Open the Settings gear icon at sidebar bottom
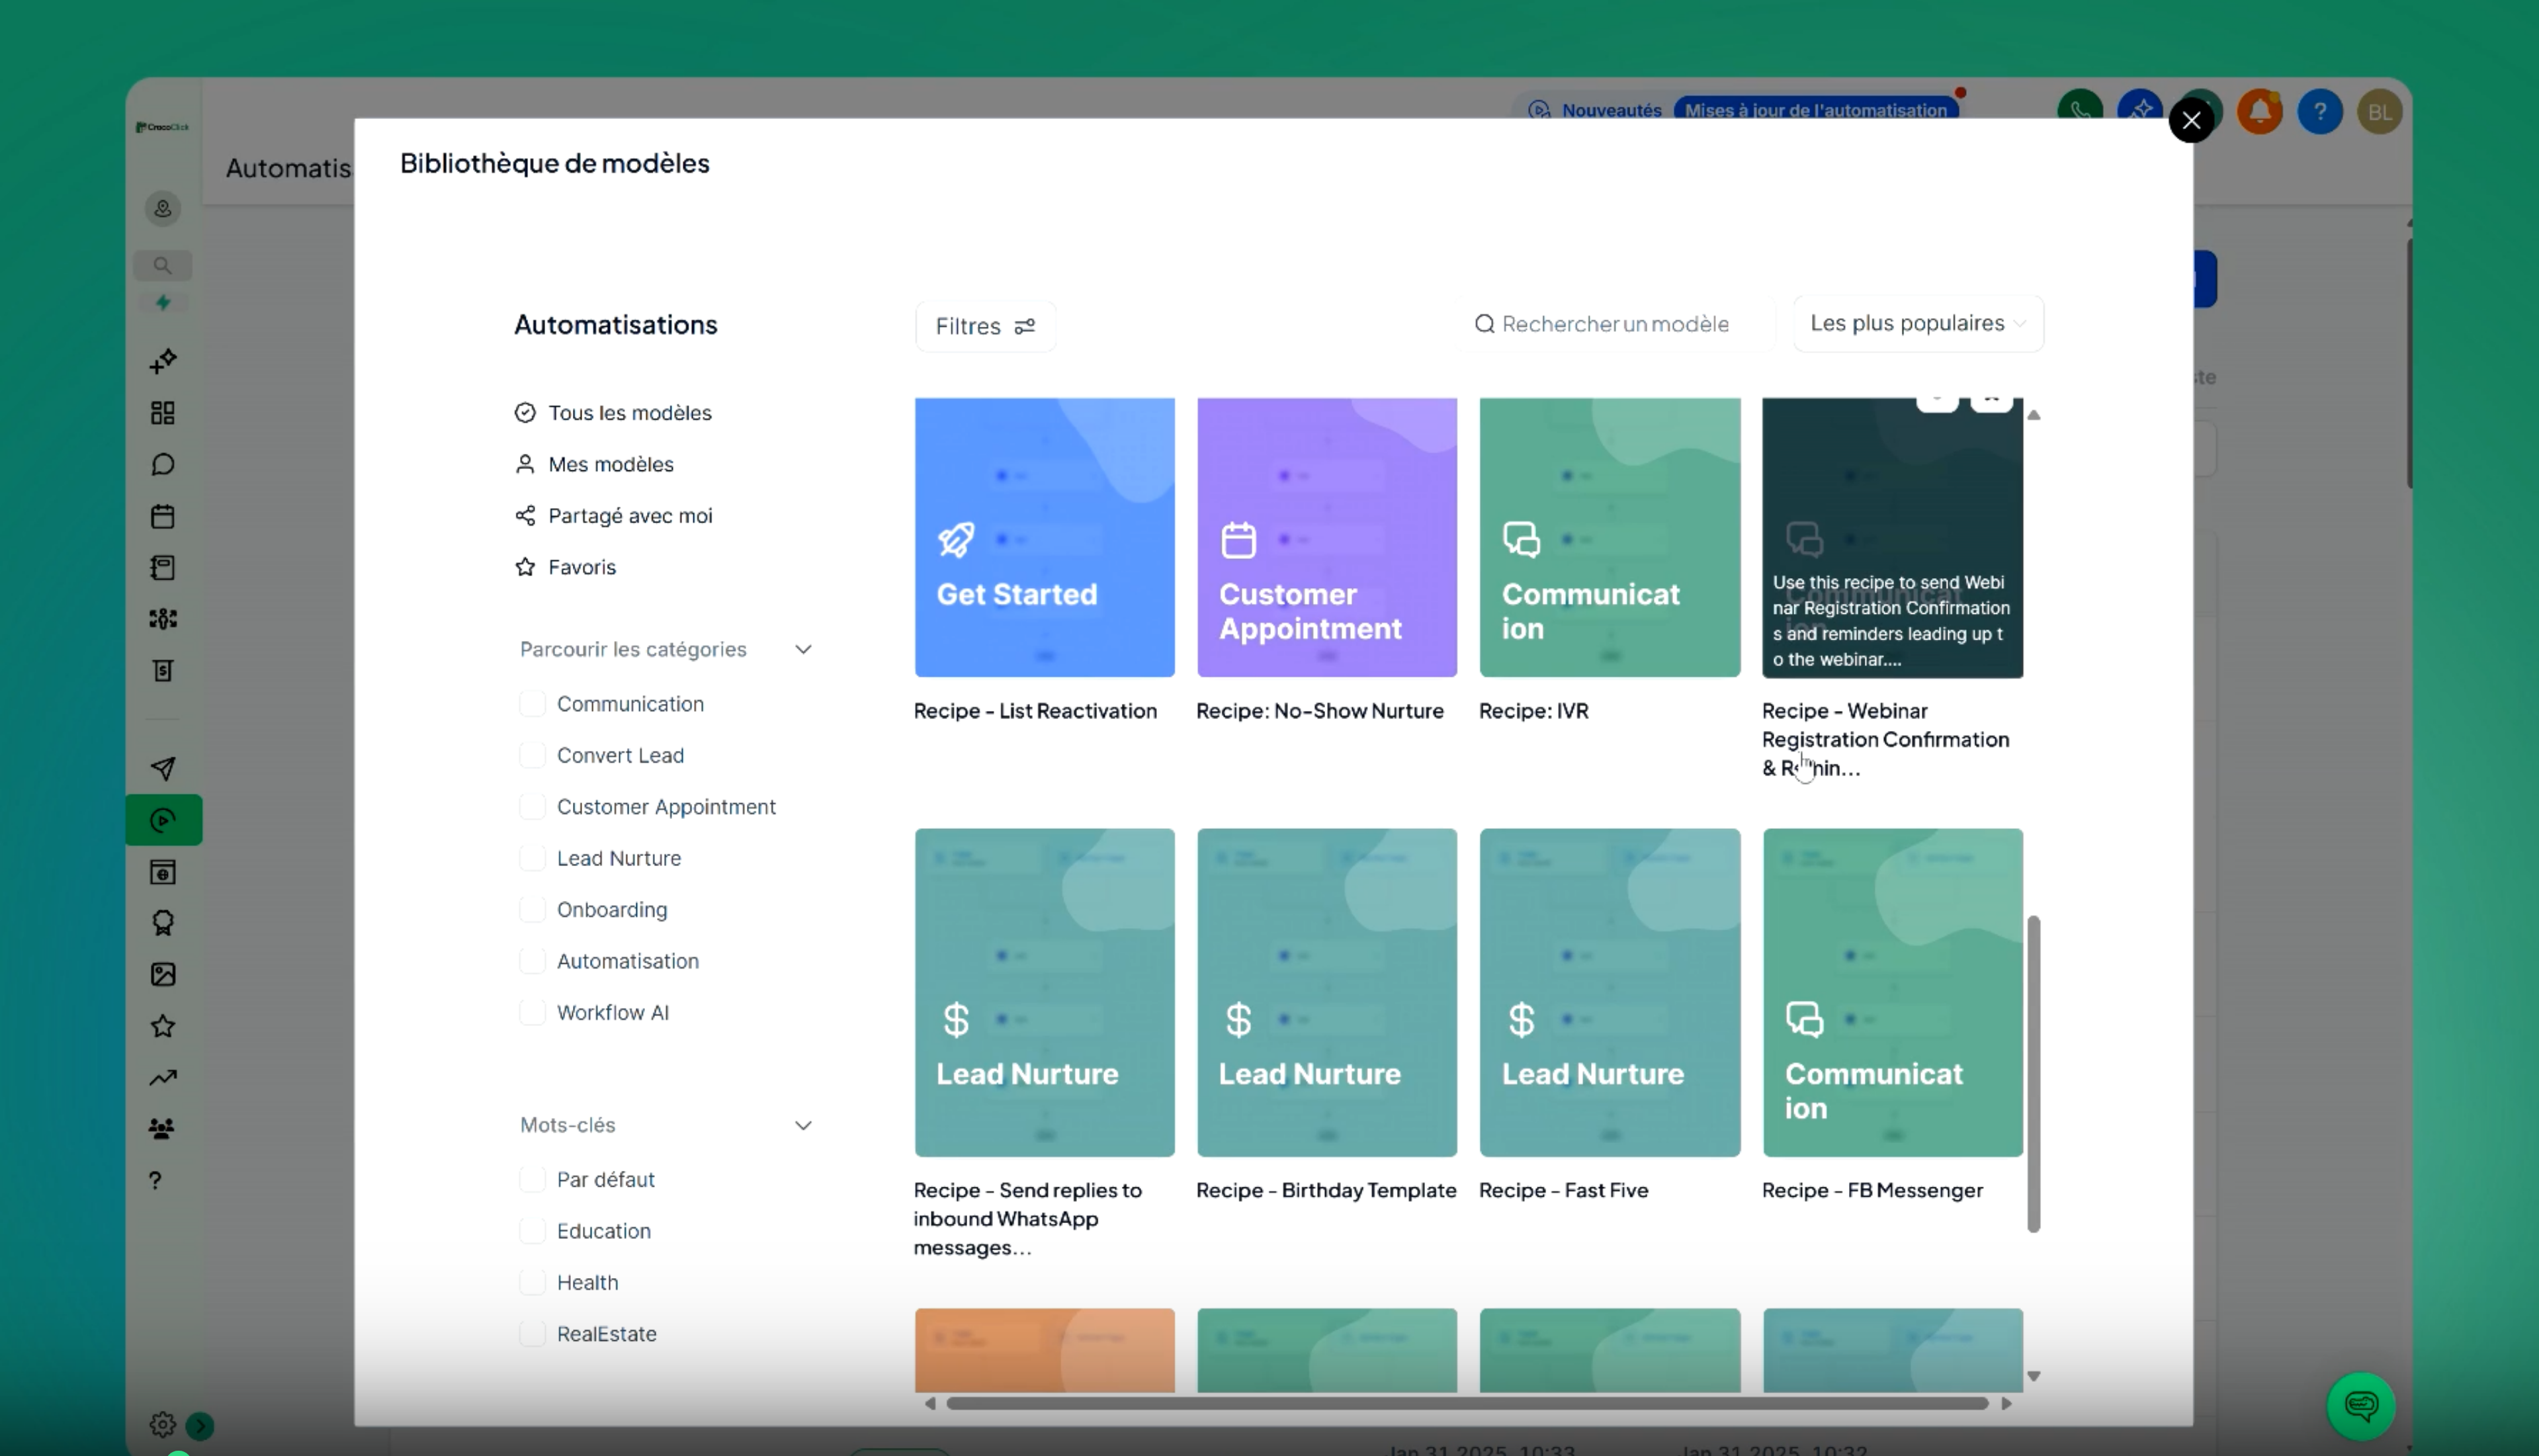This screenshot has height=1456, width=2539. click(162, 1424)
